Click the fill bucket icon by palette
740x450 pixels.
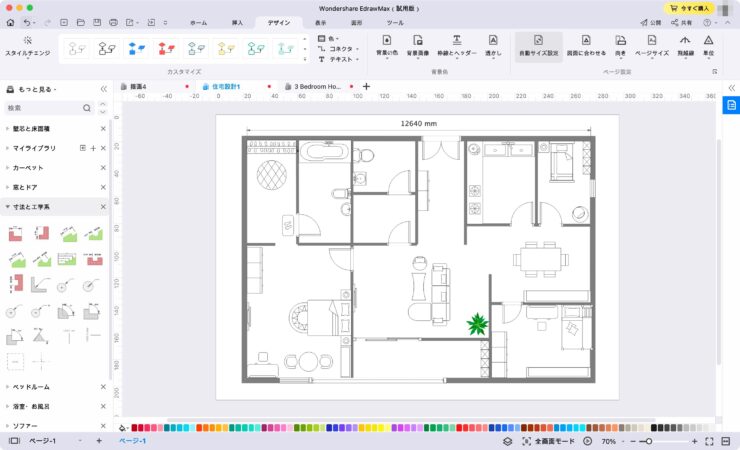pyautogui.click(x=123, y=428)
